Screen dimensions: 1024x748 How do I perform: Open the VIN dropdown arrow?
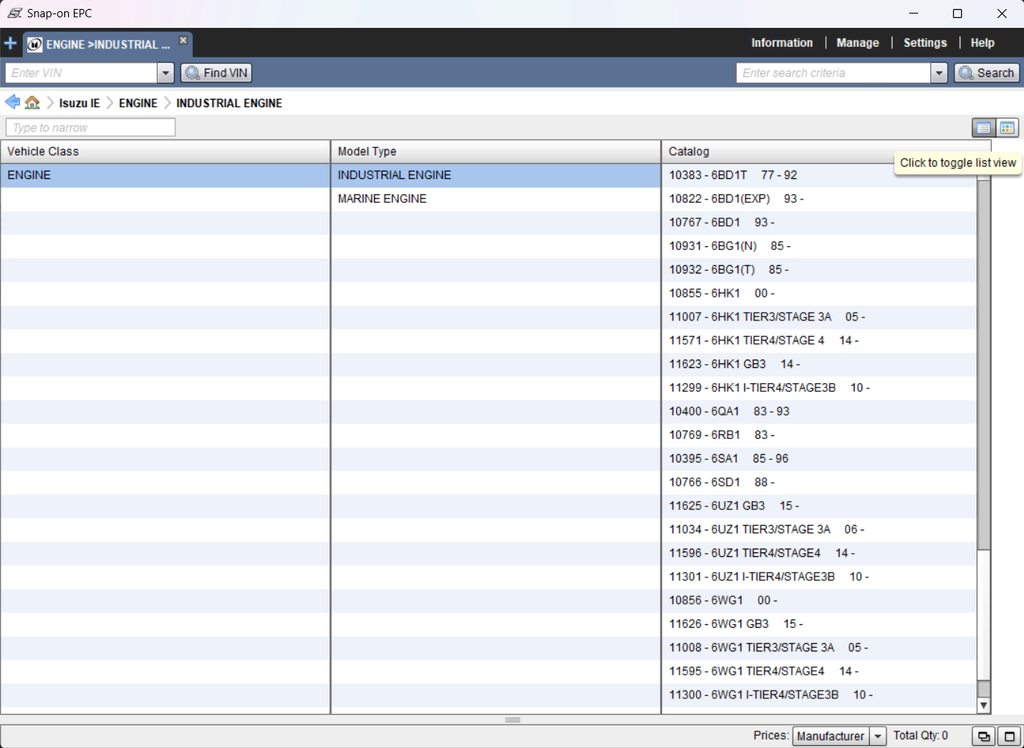tap(166, 73)
